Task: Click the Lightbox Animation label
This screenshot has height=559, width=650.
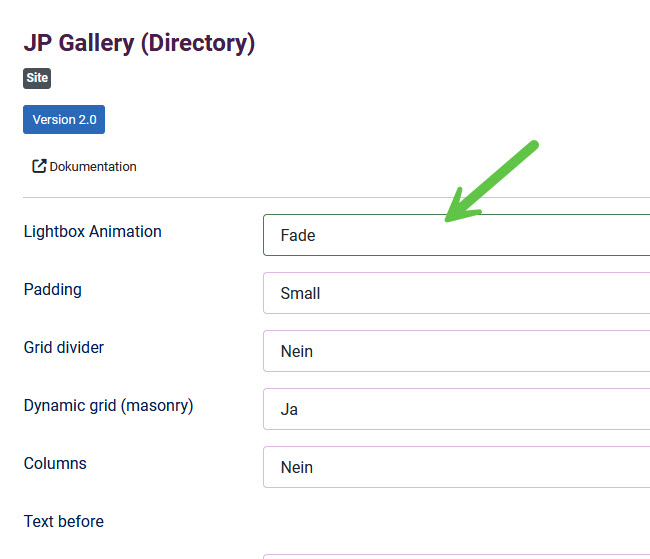Action: pyautogui.click(x=92, y=231)
